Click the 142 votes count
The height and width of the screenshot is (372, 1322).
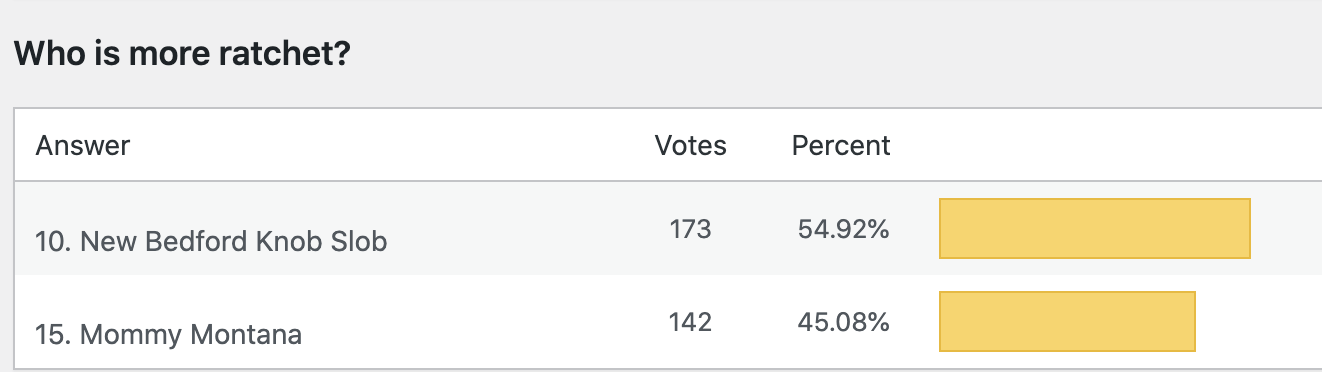click(691, 322)
